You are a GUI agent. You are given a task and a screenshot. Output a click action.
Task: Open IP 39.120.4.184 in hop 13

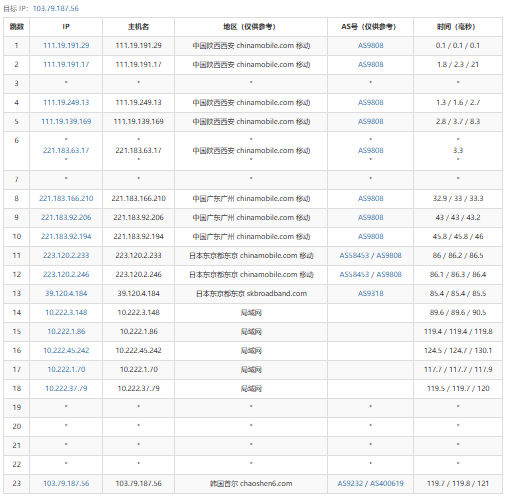pyautogui.click(x=66, y=293)
